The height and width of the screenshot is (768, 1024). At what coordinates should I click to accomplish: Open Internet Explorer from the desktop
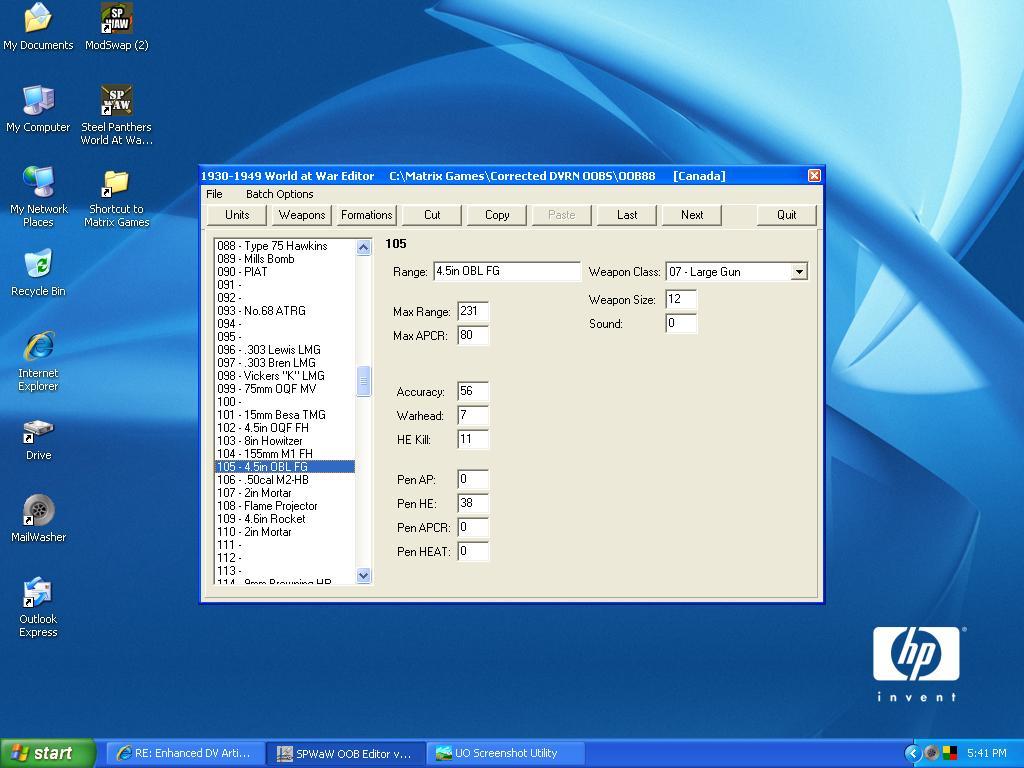pyautogui.click(x=38, y=347)
